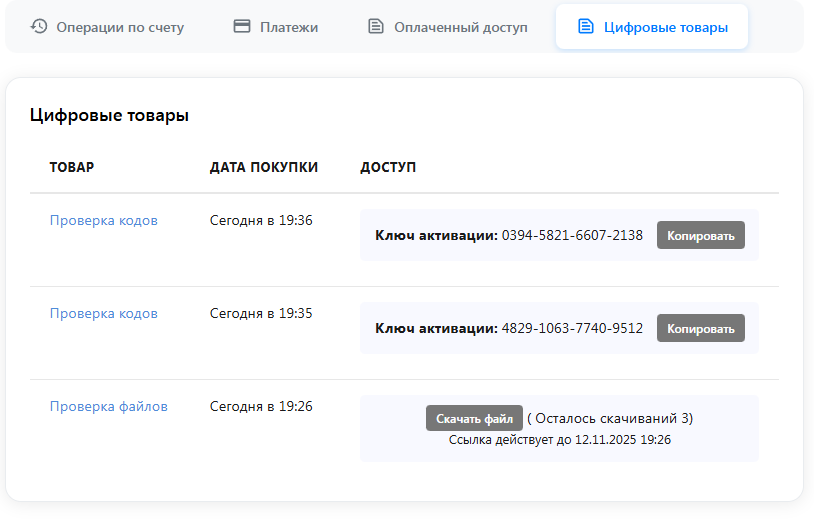Click the link expiry text 12.11.2025 19:26

(622, 439)
